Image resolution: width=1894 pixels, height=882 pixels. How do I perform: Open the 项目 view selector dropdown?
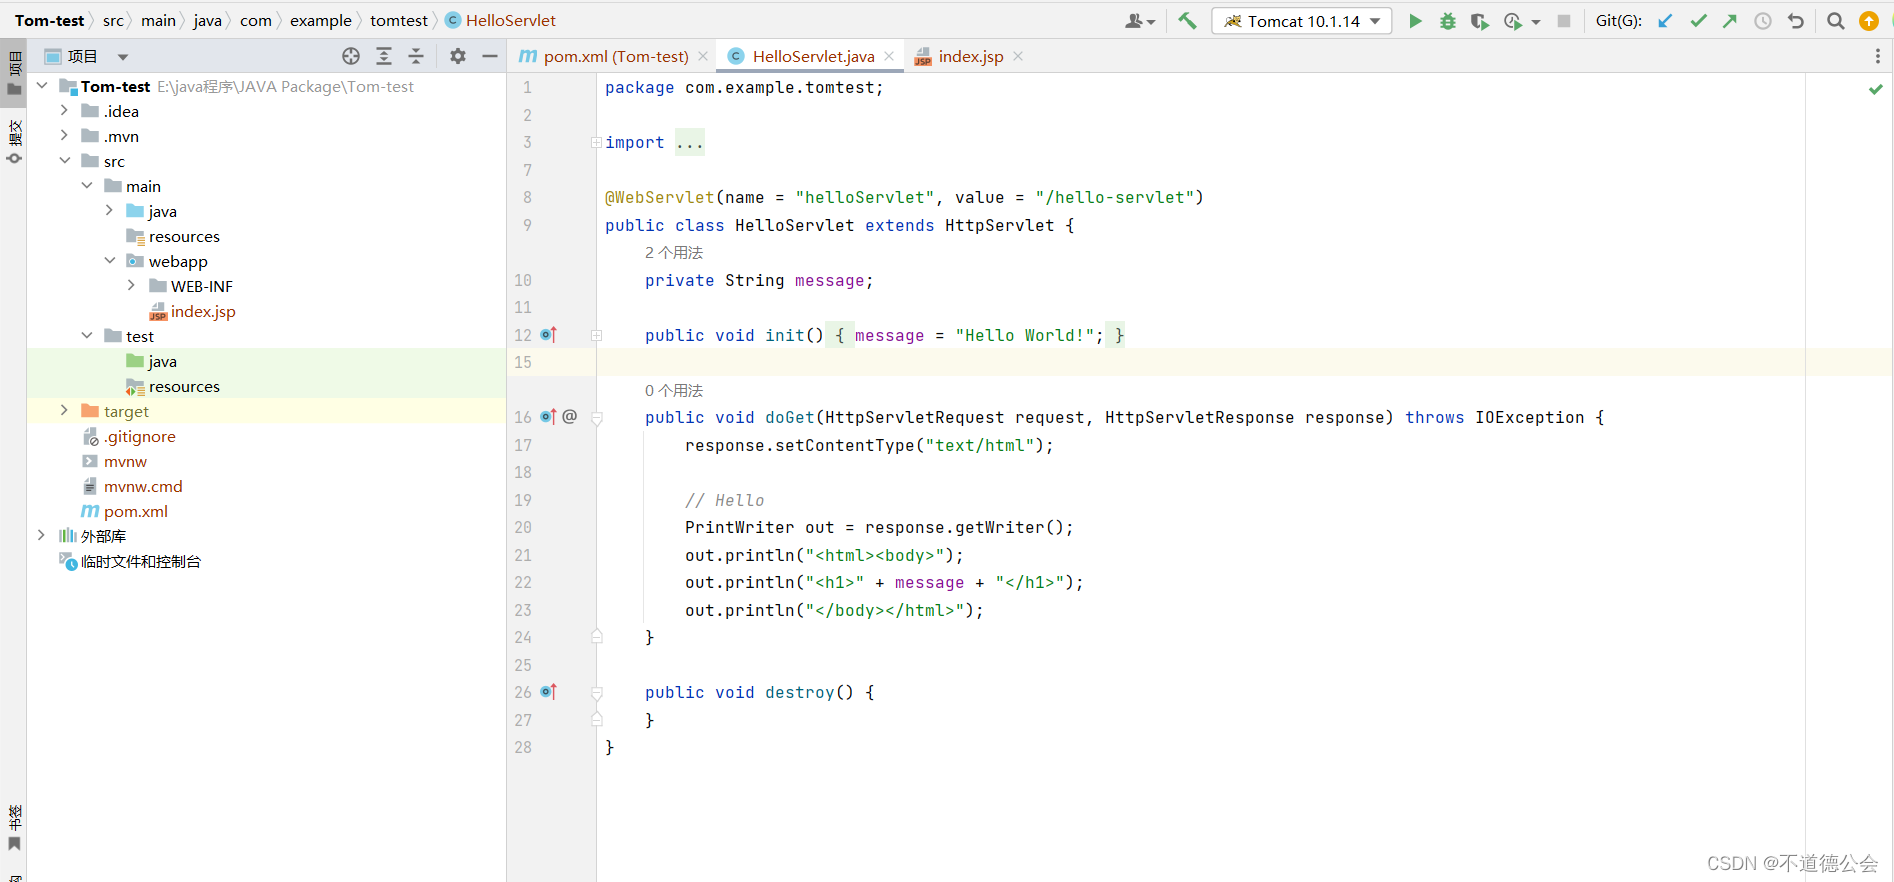point(123,57)
